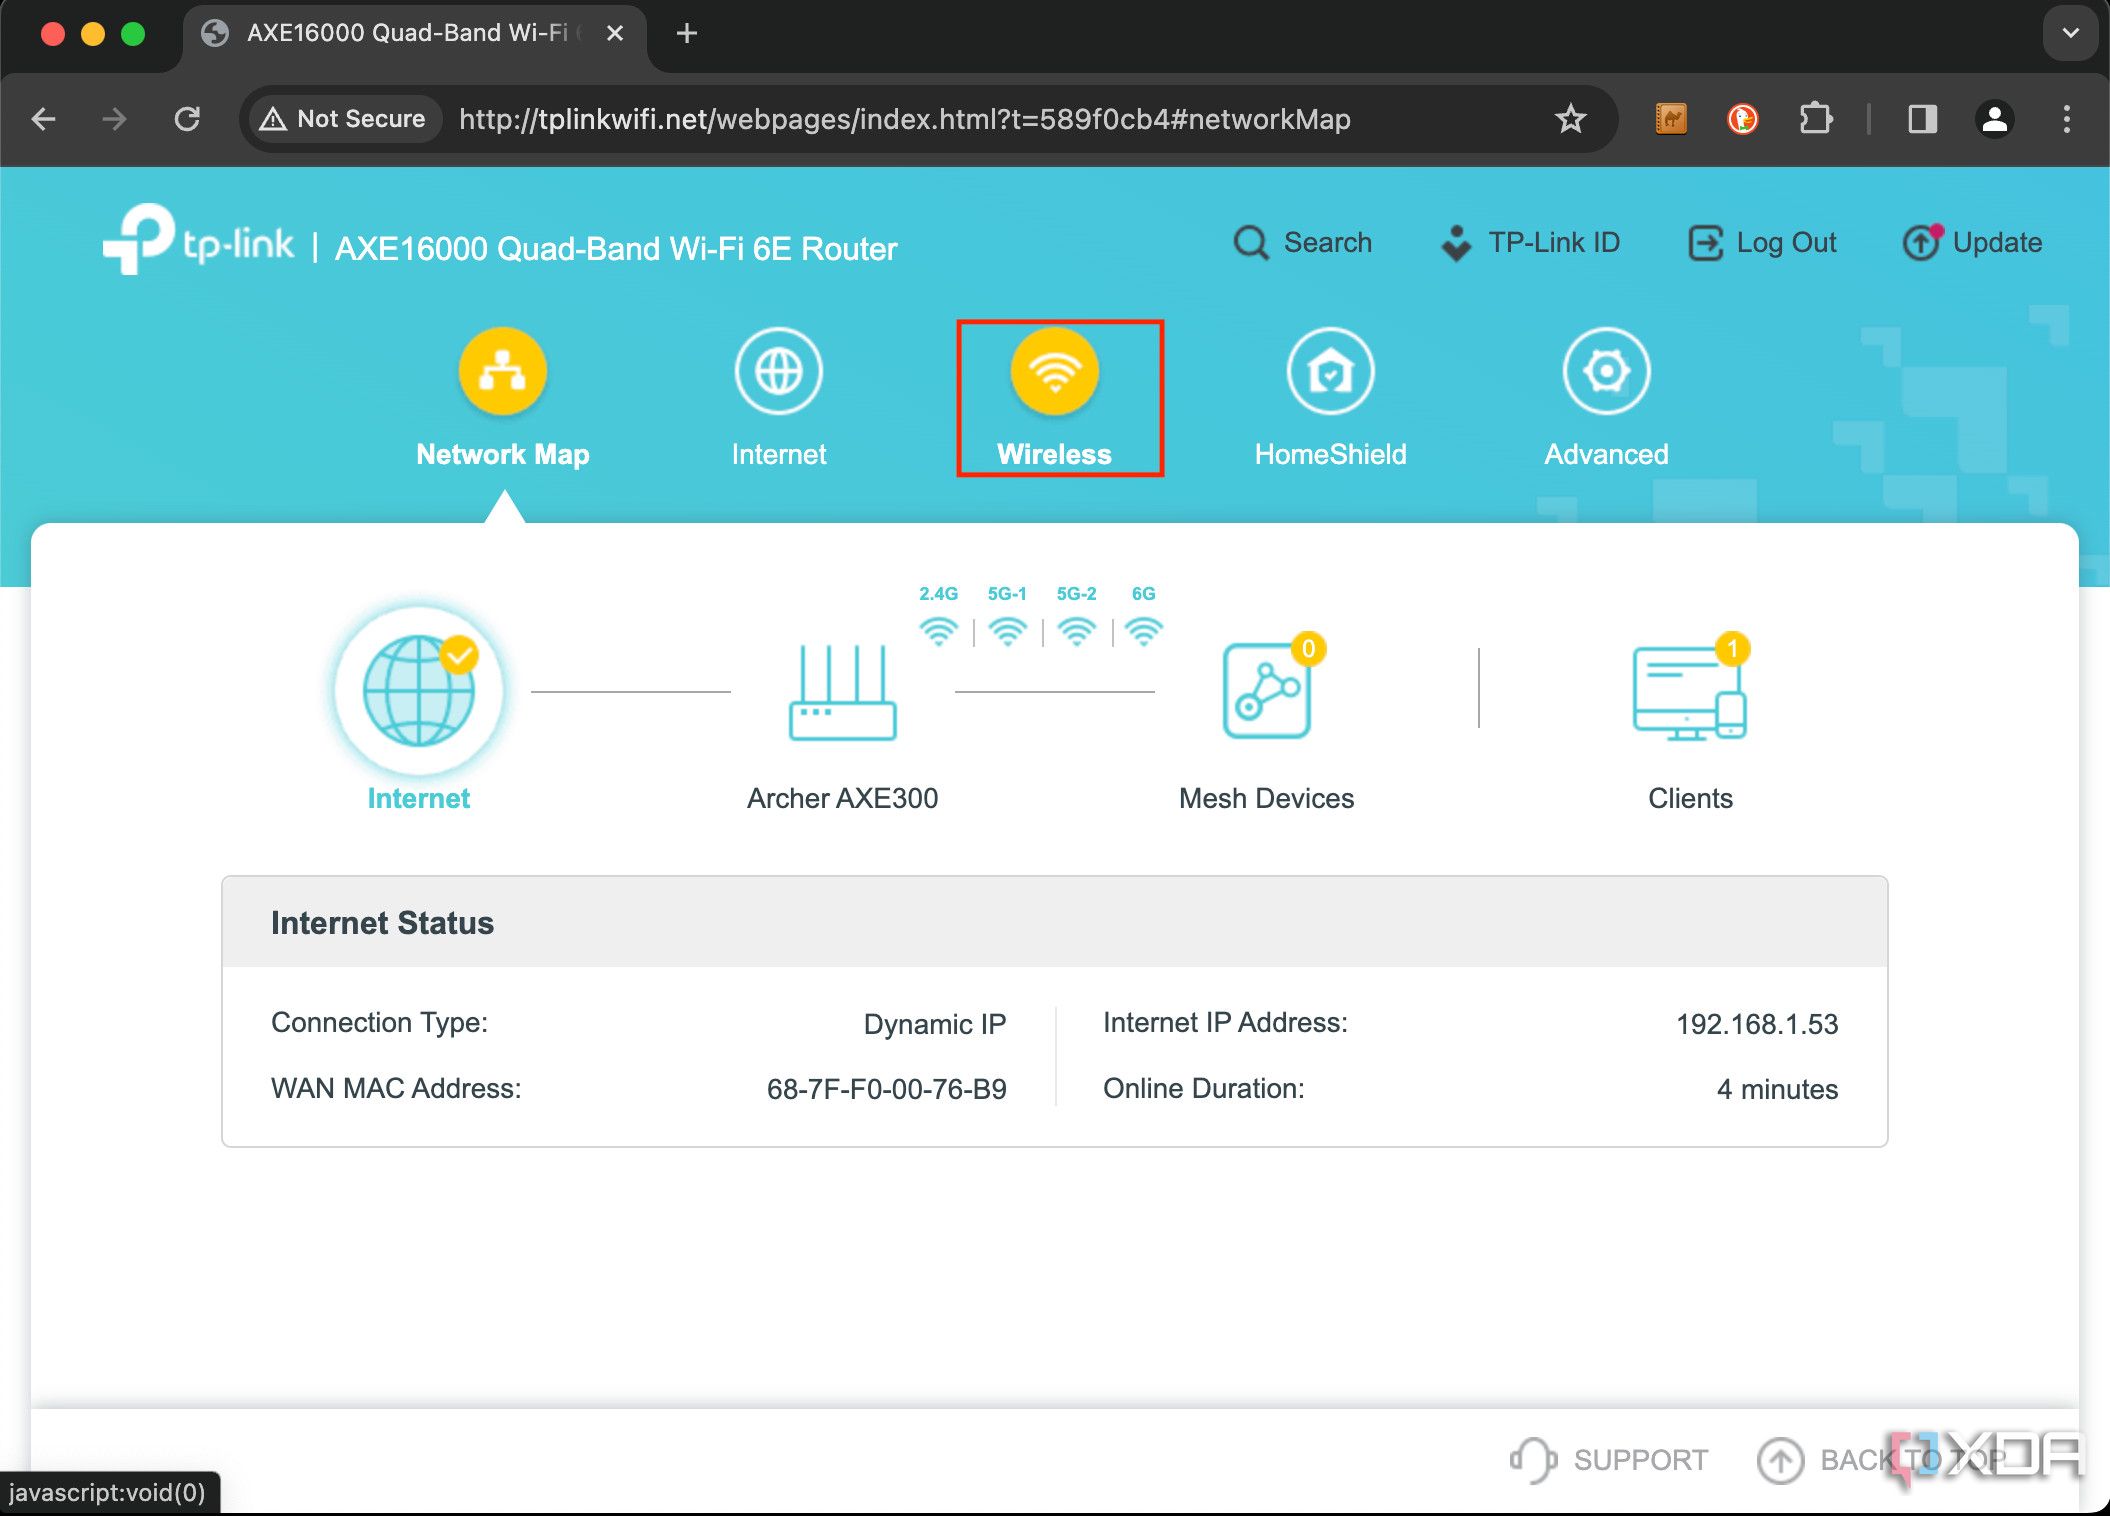This screenshot has width=2110, height=1516.
Task: Open the Extensions puzzle icon
Action: click(1816, 119)
